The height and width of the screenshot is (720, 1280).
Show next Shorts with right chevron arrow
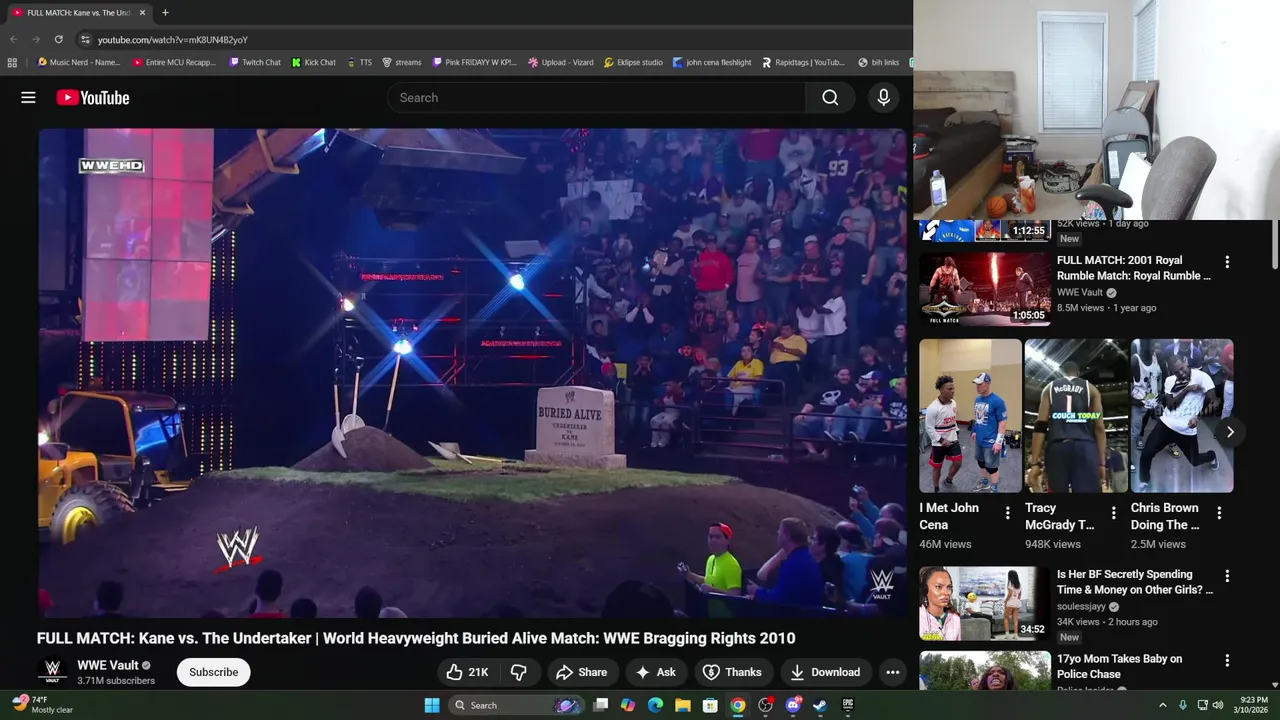pos(1230,432)
